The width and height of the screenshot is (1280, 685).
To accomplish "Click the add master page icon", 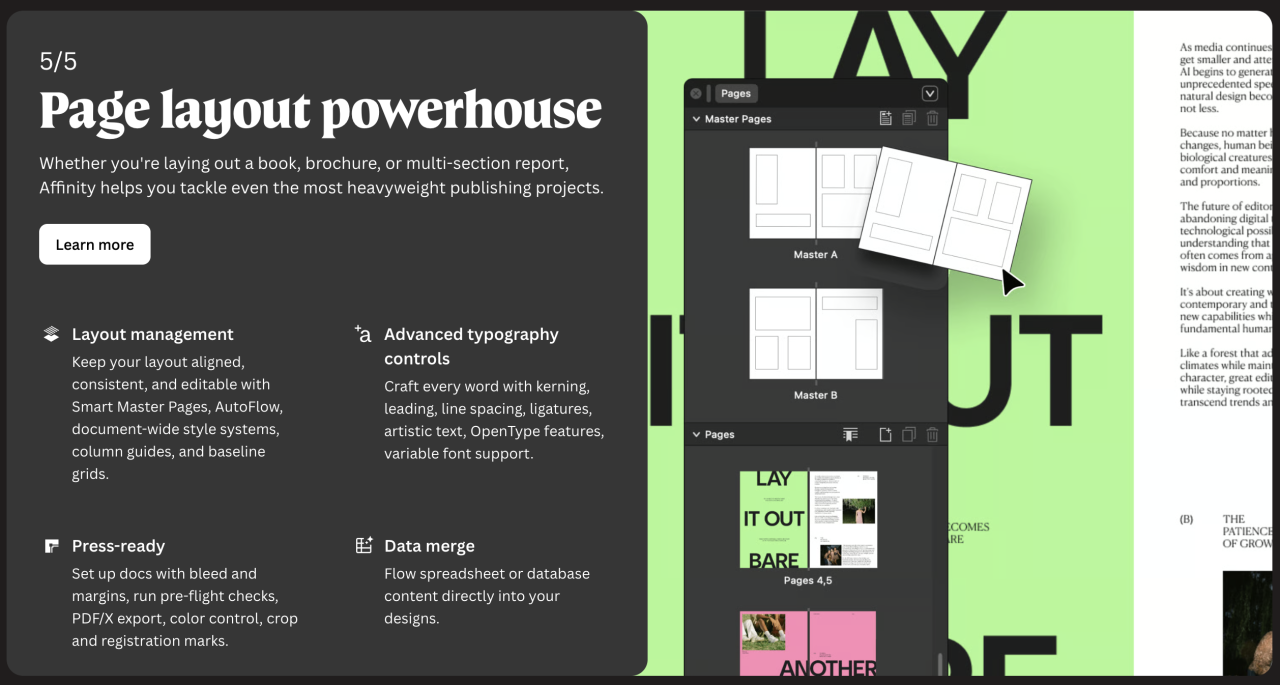I will coord(885,119).
